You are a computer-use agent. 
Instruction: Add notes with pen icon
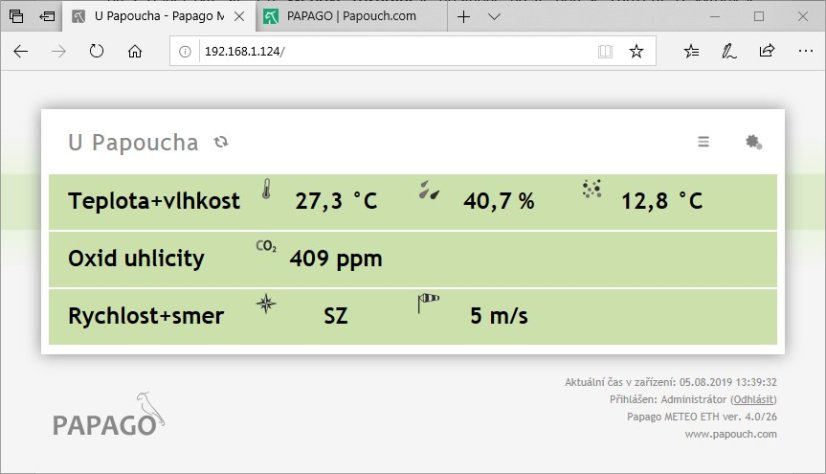point(729,51)
